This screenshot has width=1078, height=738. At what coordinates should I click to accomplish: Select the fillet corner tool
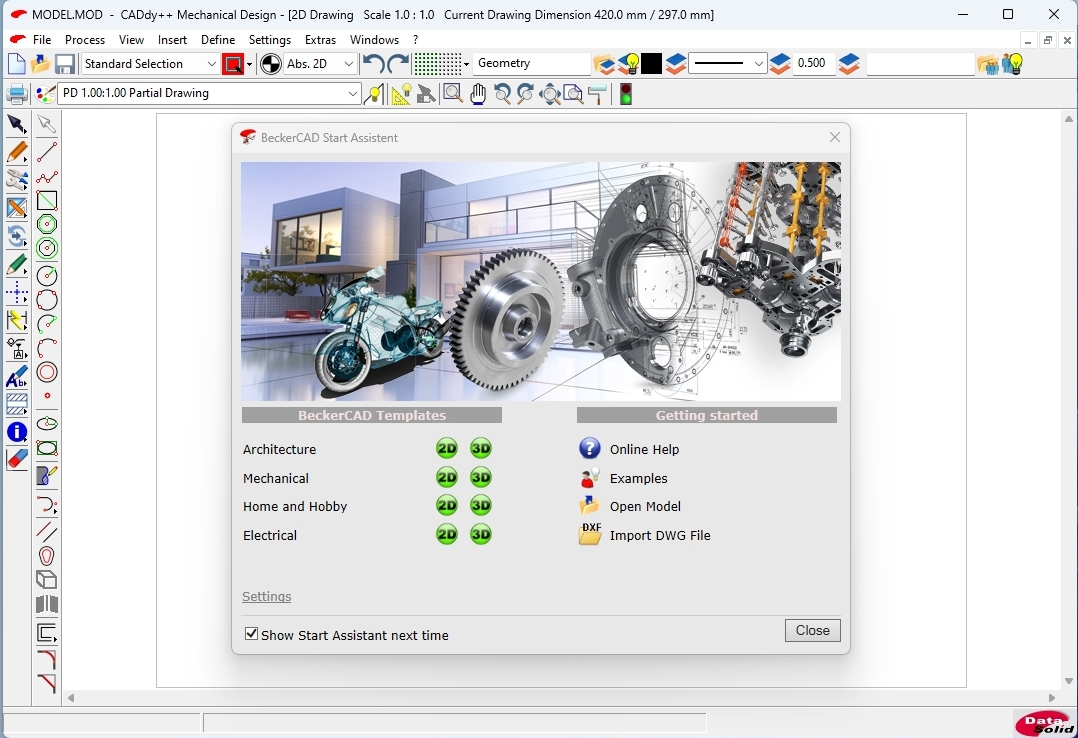point(47,660)
